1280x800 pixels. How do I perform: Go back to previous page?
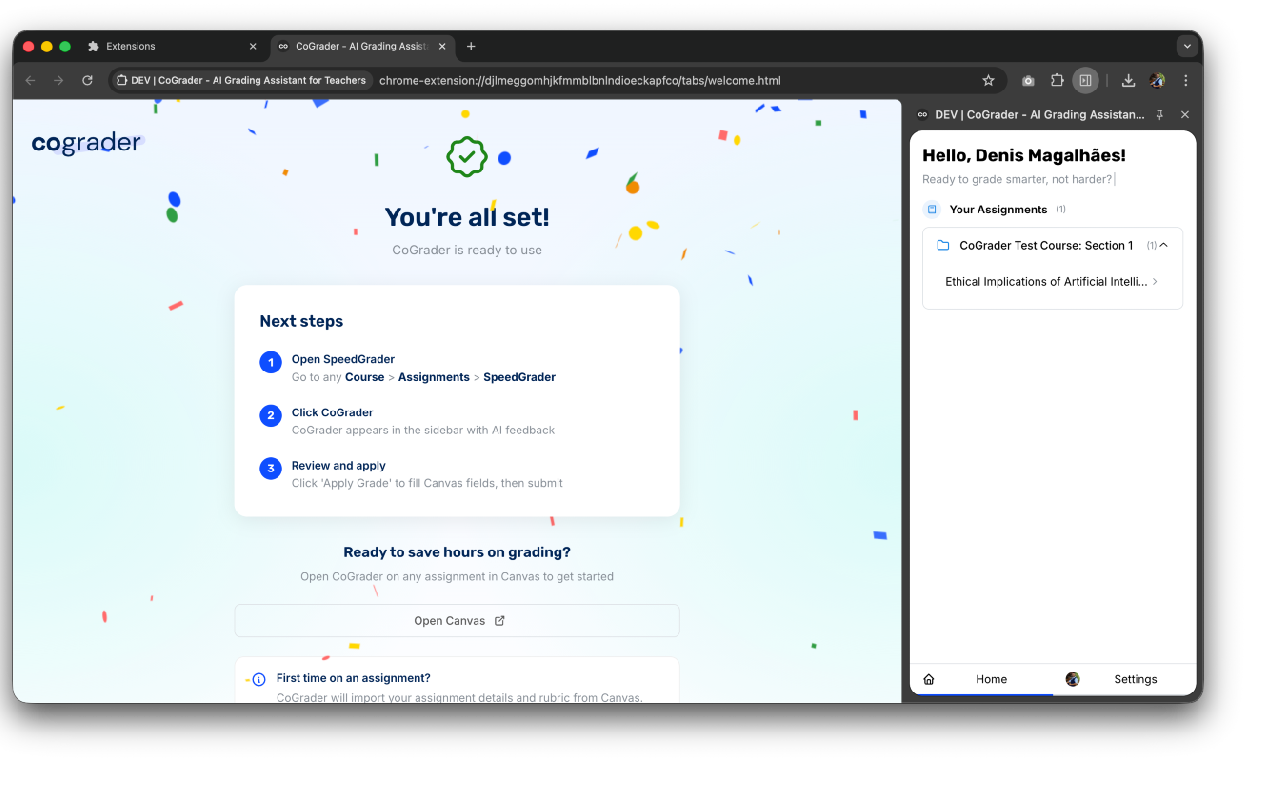click(30, 80)
